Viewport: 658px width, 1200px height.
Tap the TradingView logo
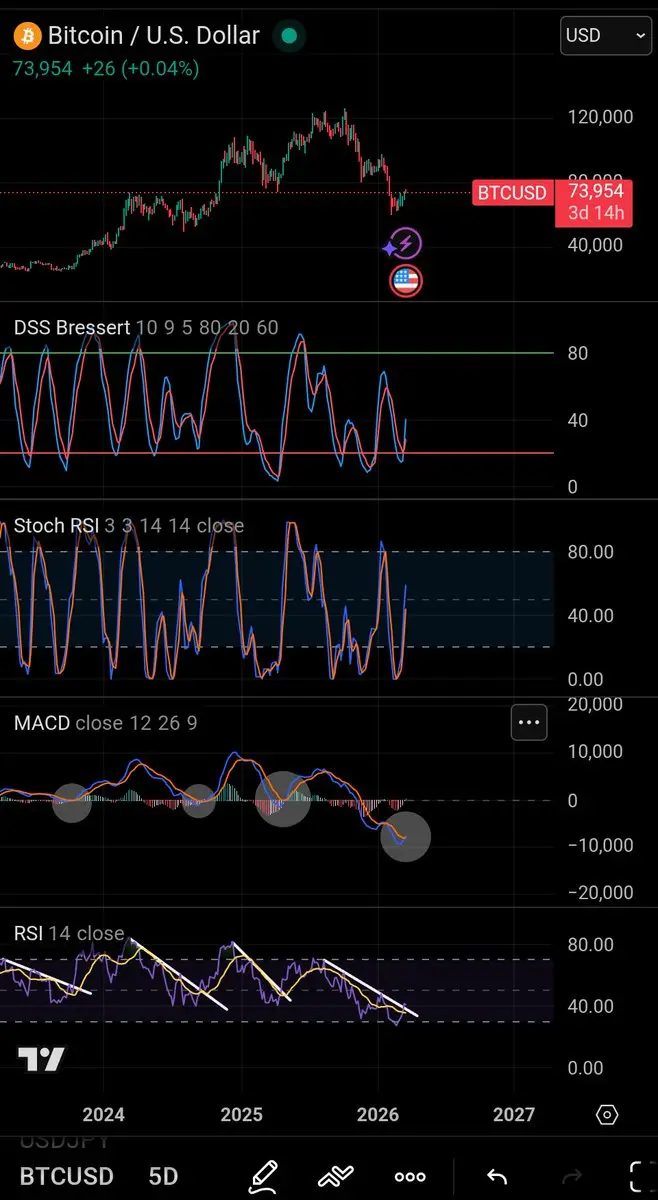point(41,1060)
